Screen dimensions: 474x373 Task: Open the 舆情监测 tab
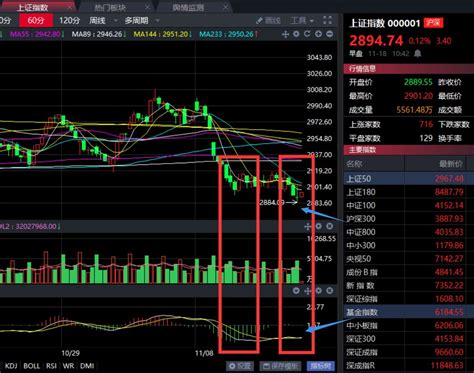click(x=188, y=7)
